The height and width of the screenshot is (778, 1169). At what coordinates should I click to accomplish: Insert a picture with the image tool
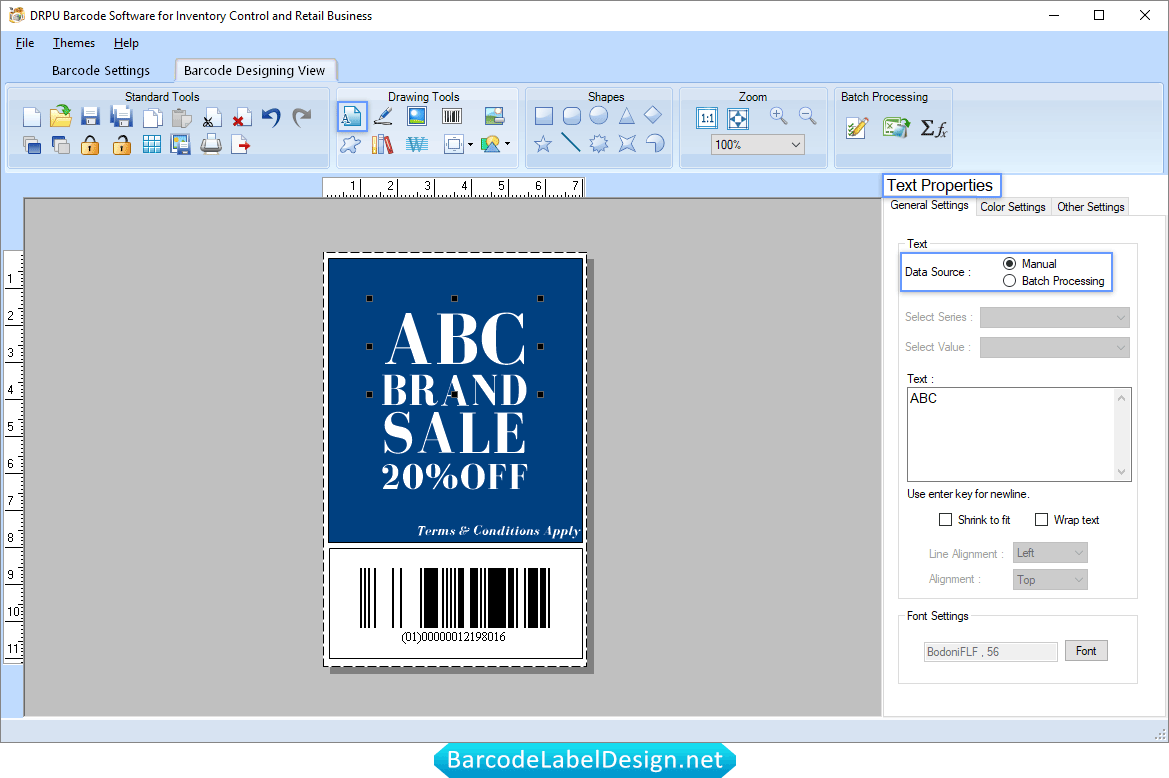[417, 116]
